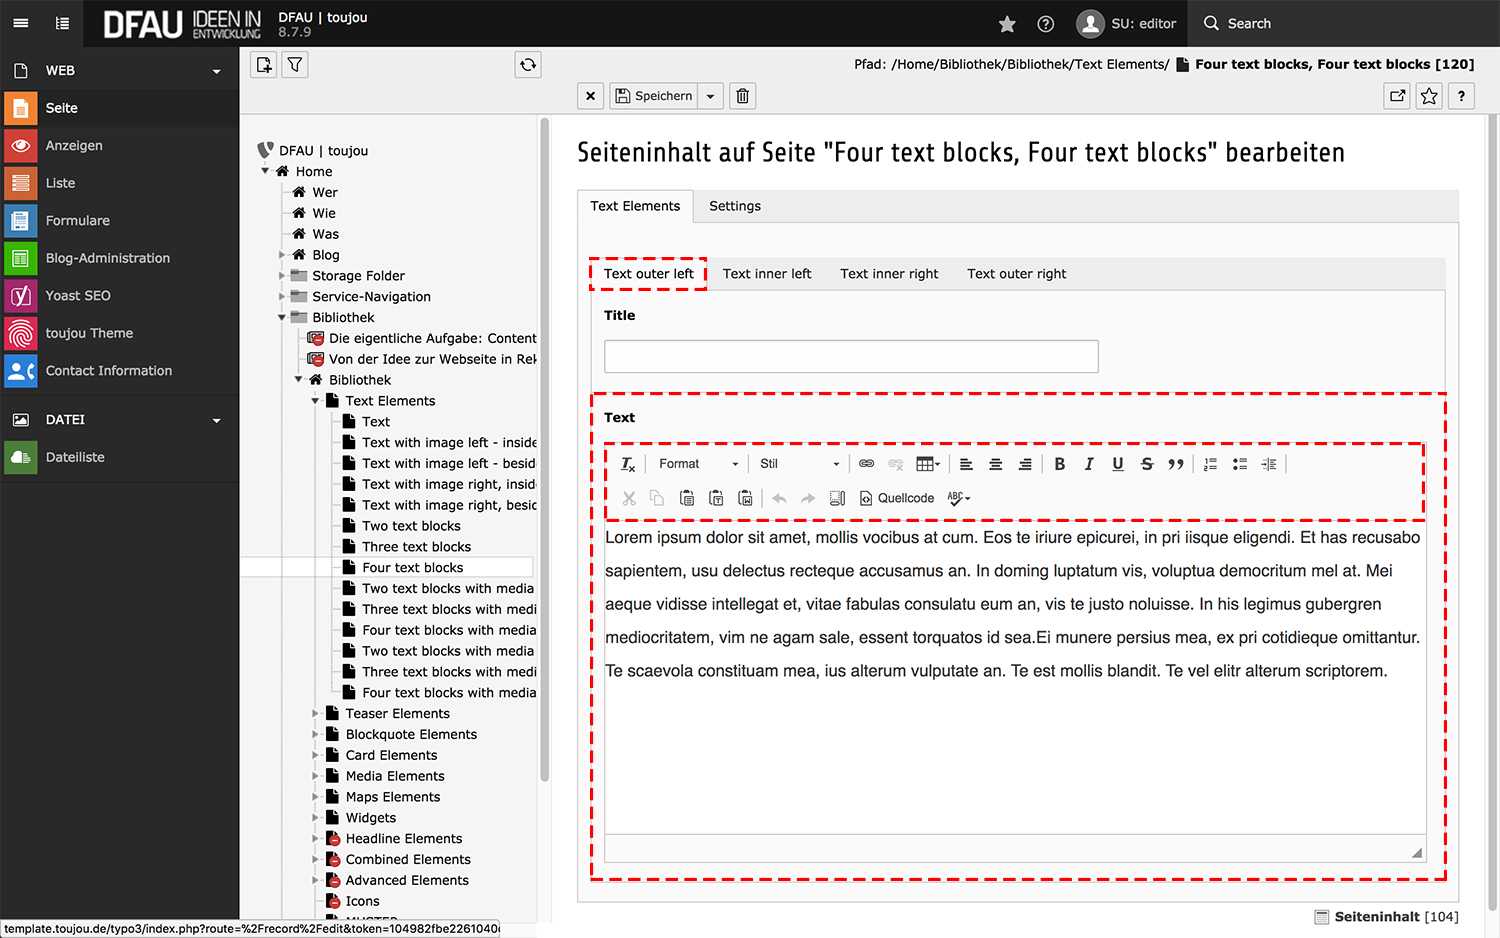This screenshot has height=938, width=1500.
Task: Toggle Quellcode source view
Action: coord(897,498)
